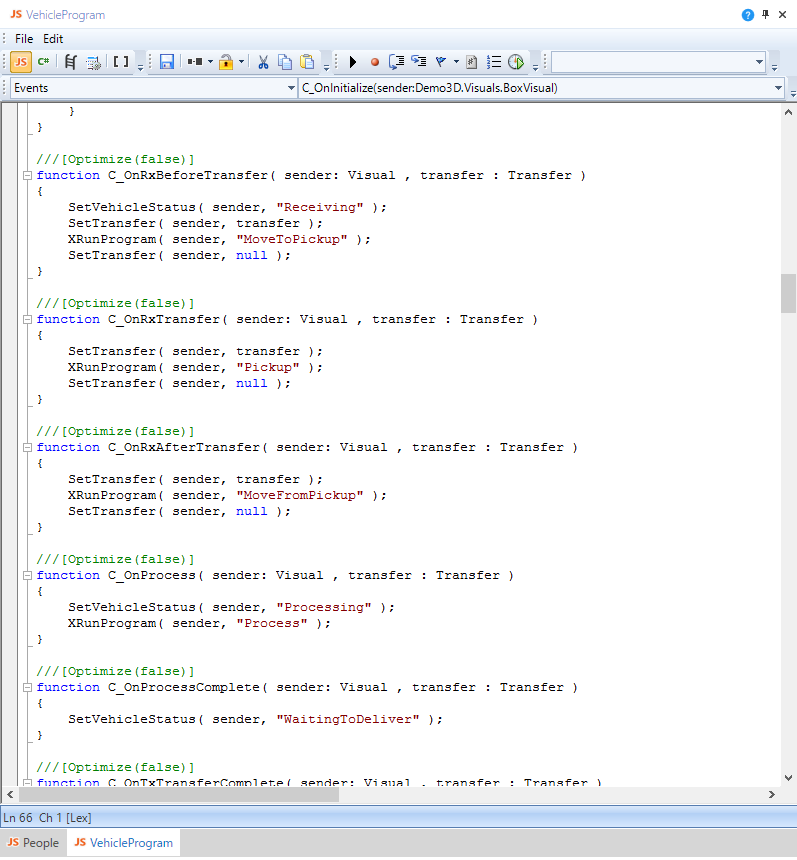Viewport: 797px width, 860px height.
Task: Click the square brackets toolbar icon
Action: (121, 62)
